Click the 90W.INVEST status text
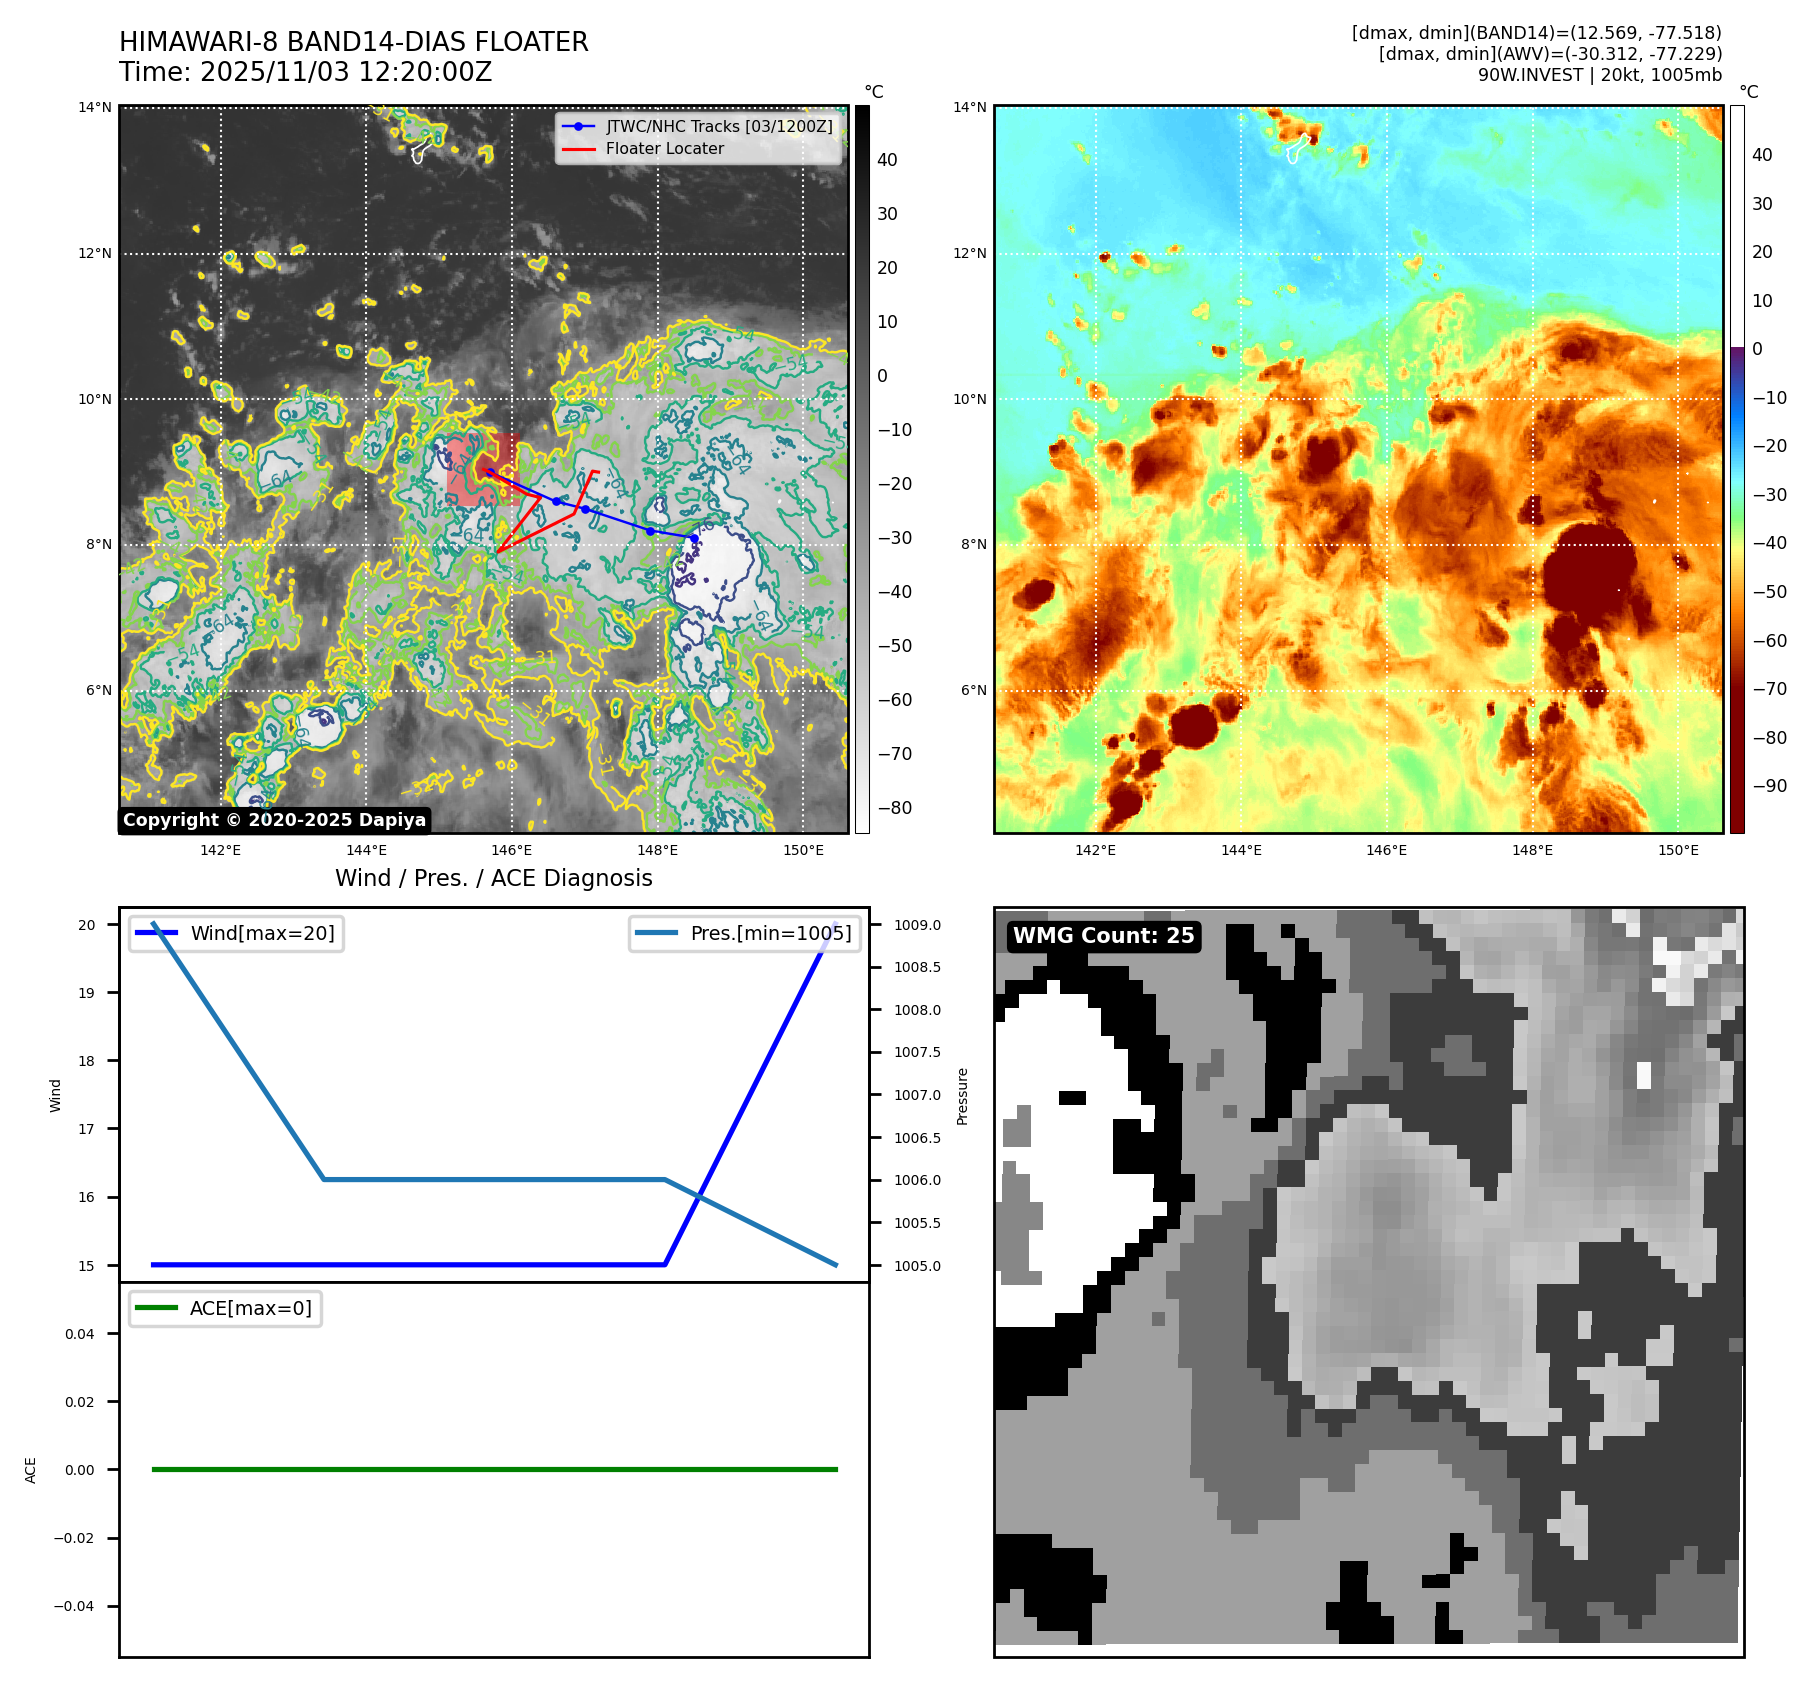The image size is (1813, 1694). click(x=1599, y=75)
